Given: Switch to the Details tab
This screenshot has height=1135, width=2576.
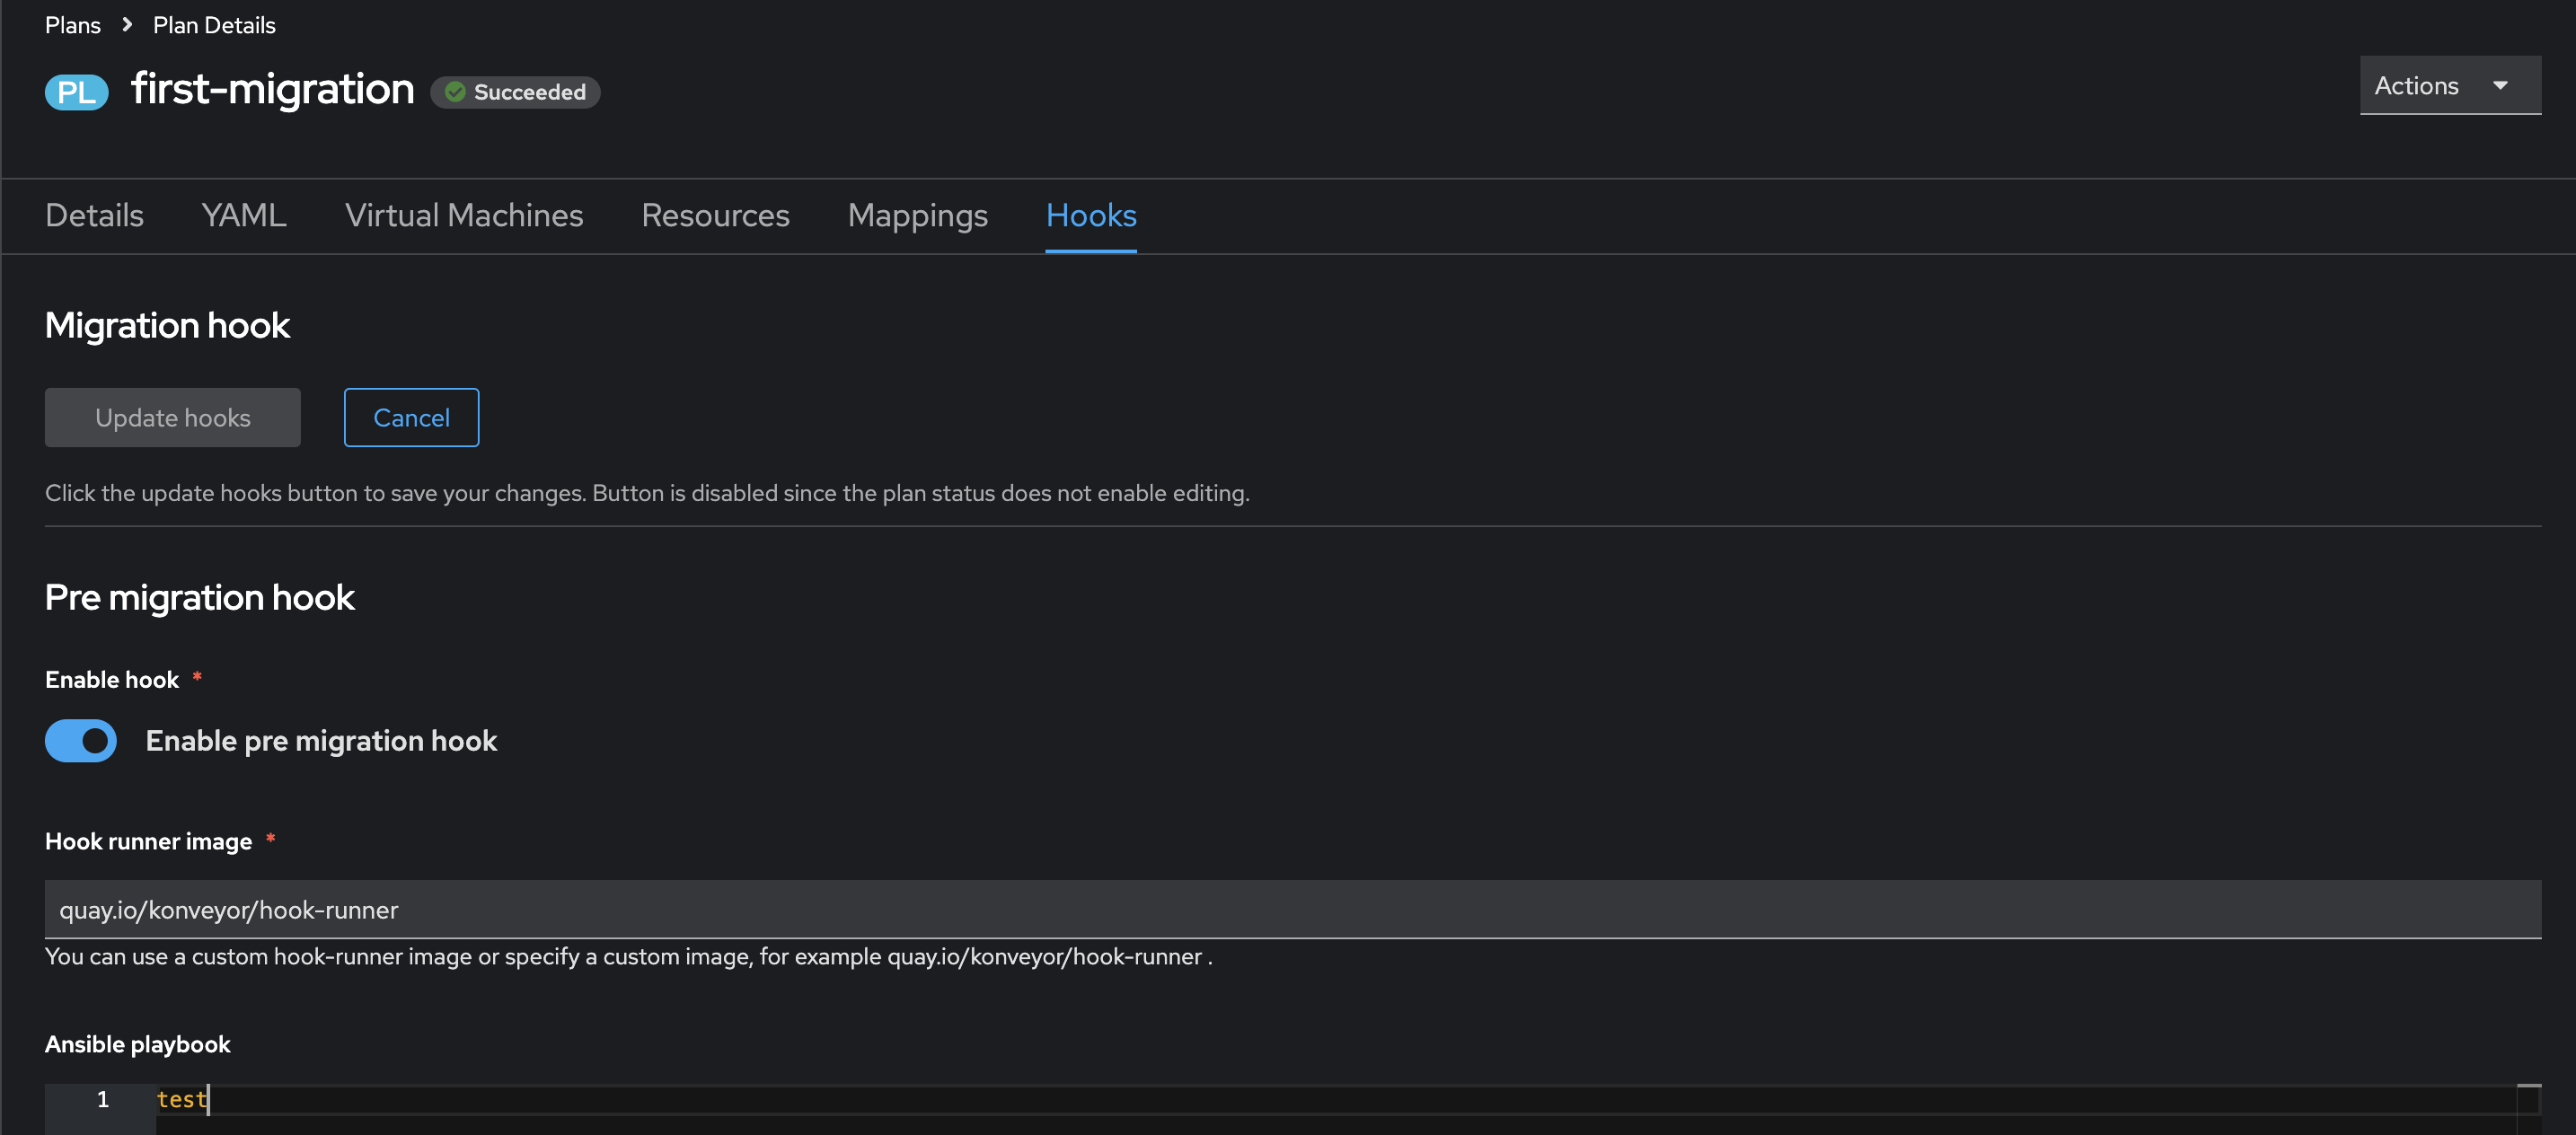Looking at the screenshot, I should tap(94, 216).
